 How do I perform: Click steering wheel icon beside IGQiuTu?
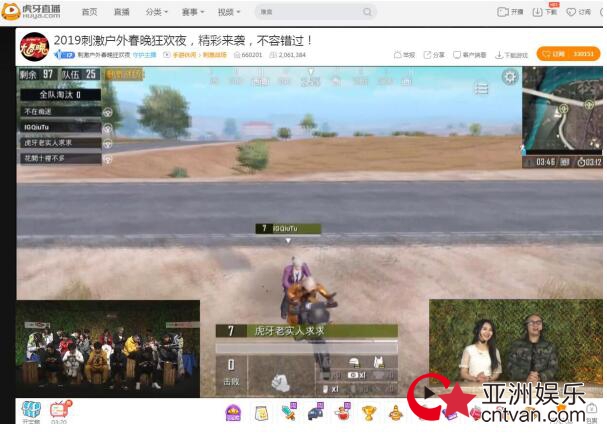pyautogui.click(x=108, y=128)
